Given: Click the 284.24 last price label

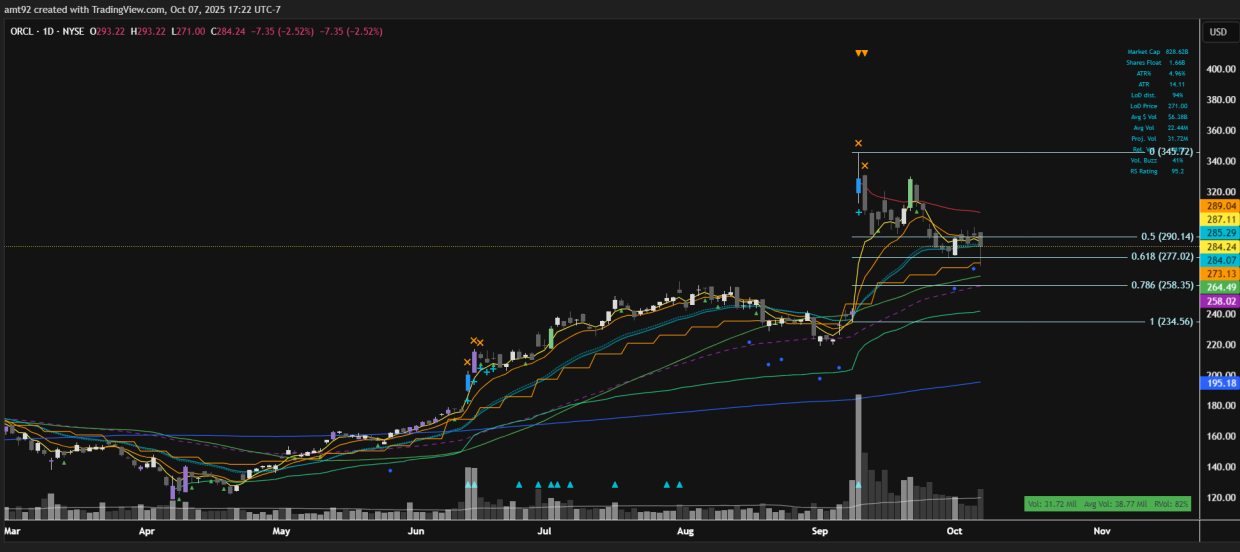Looking at the screenshot, I should click(1218, 247).
